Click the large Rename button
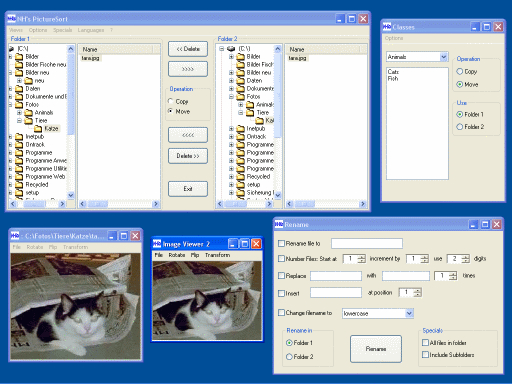Image resolution: width=512 pixels, height=384 pixels. point(376,349)
